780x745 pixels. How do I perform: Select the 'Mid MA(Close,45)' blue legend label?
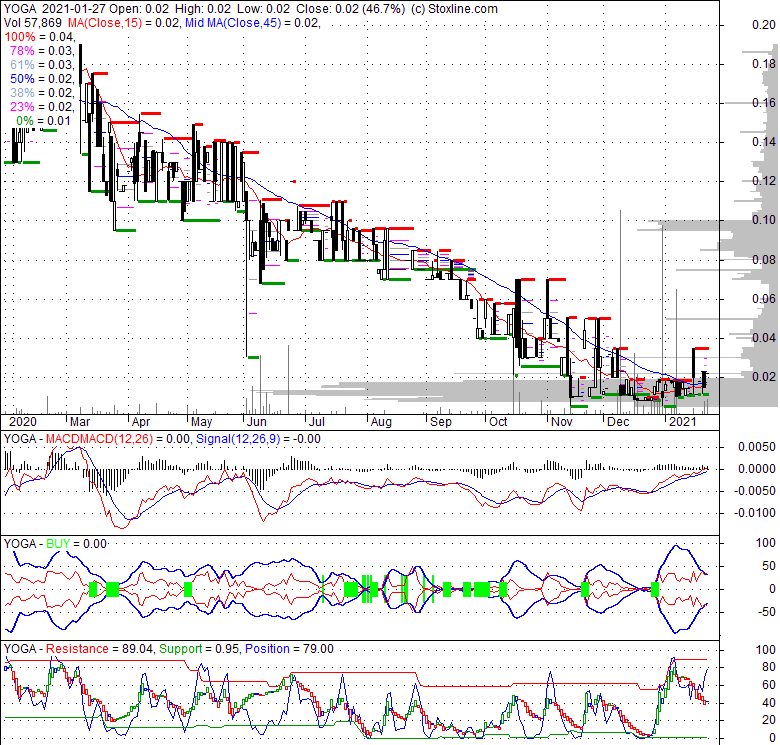tap(234, 23)
